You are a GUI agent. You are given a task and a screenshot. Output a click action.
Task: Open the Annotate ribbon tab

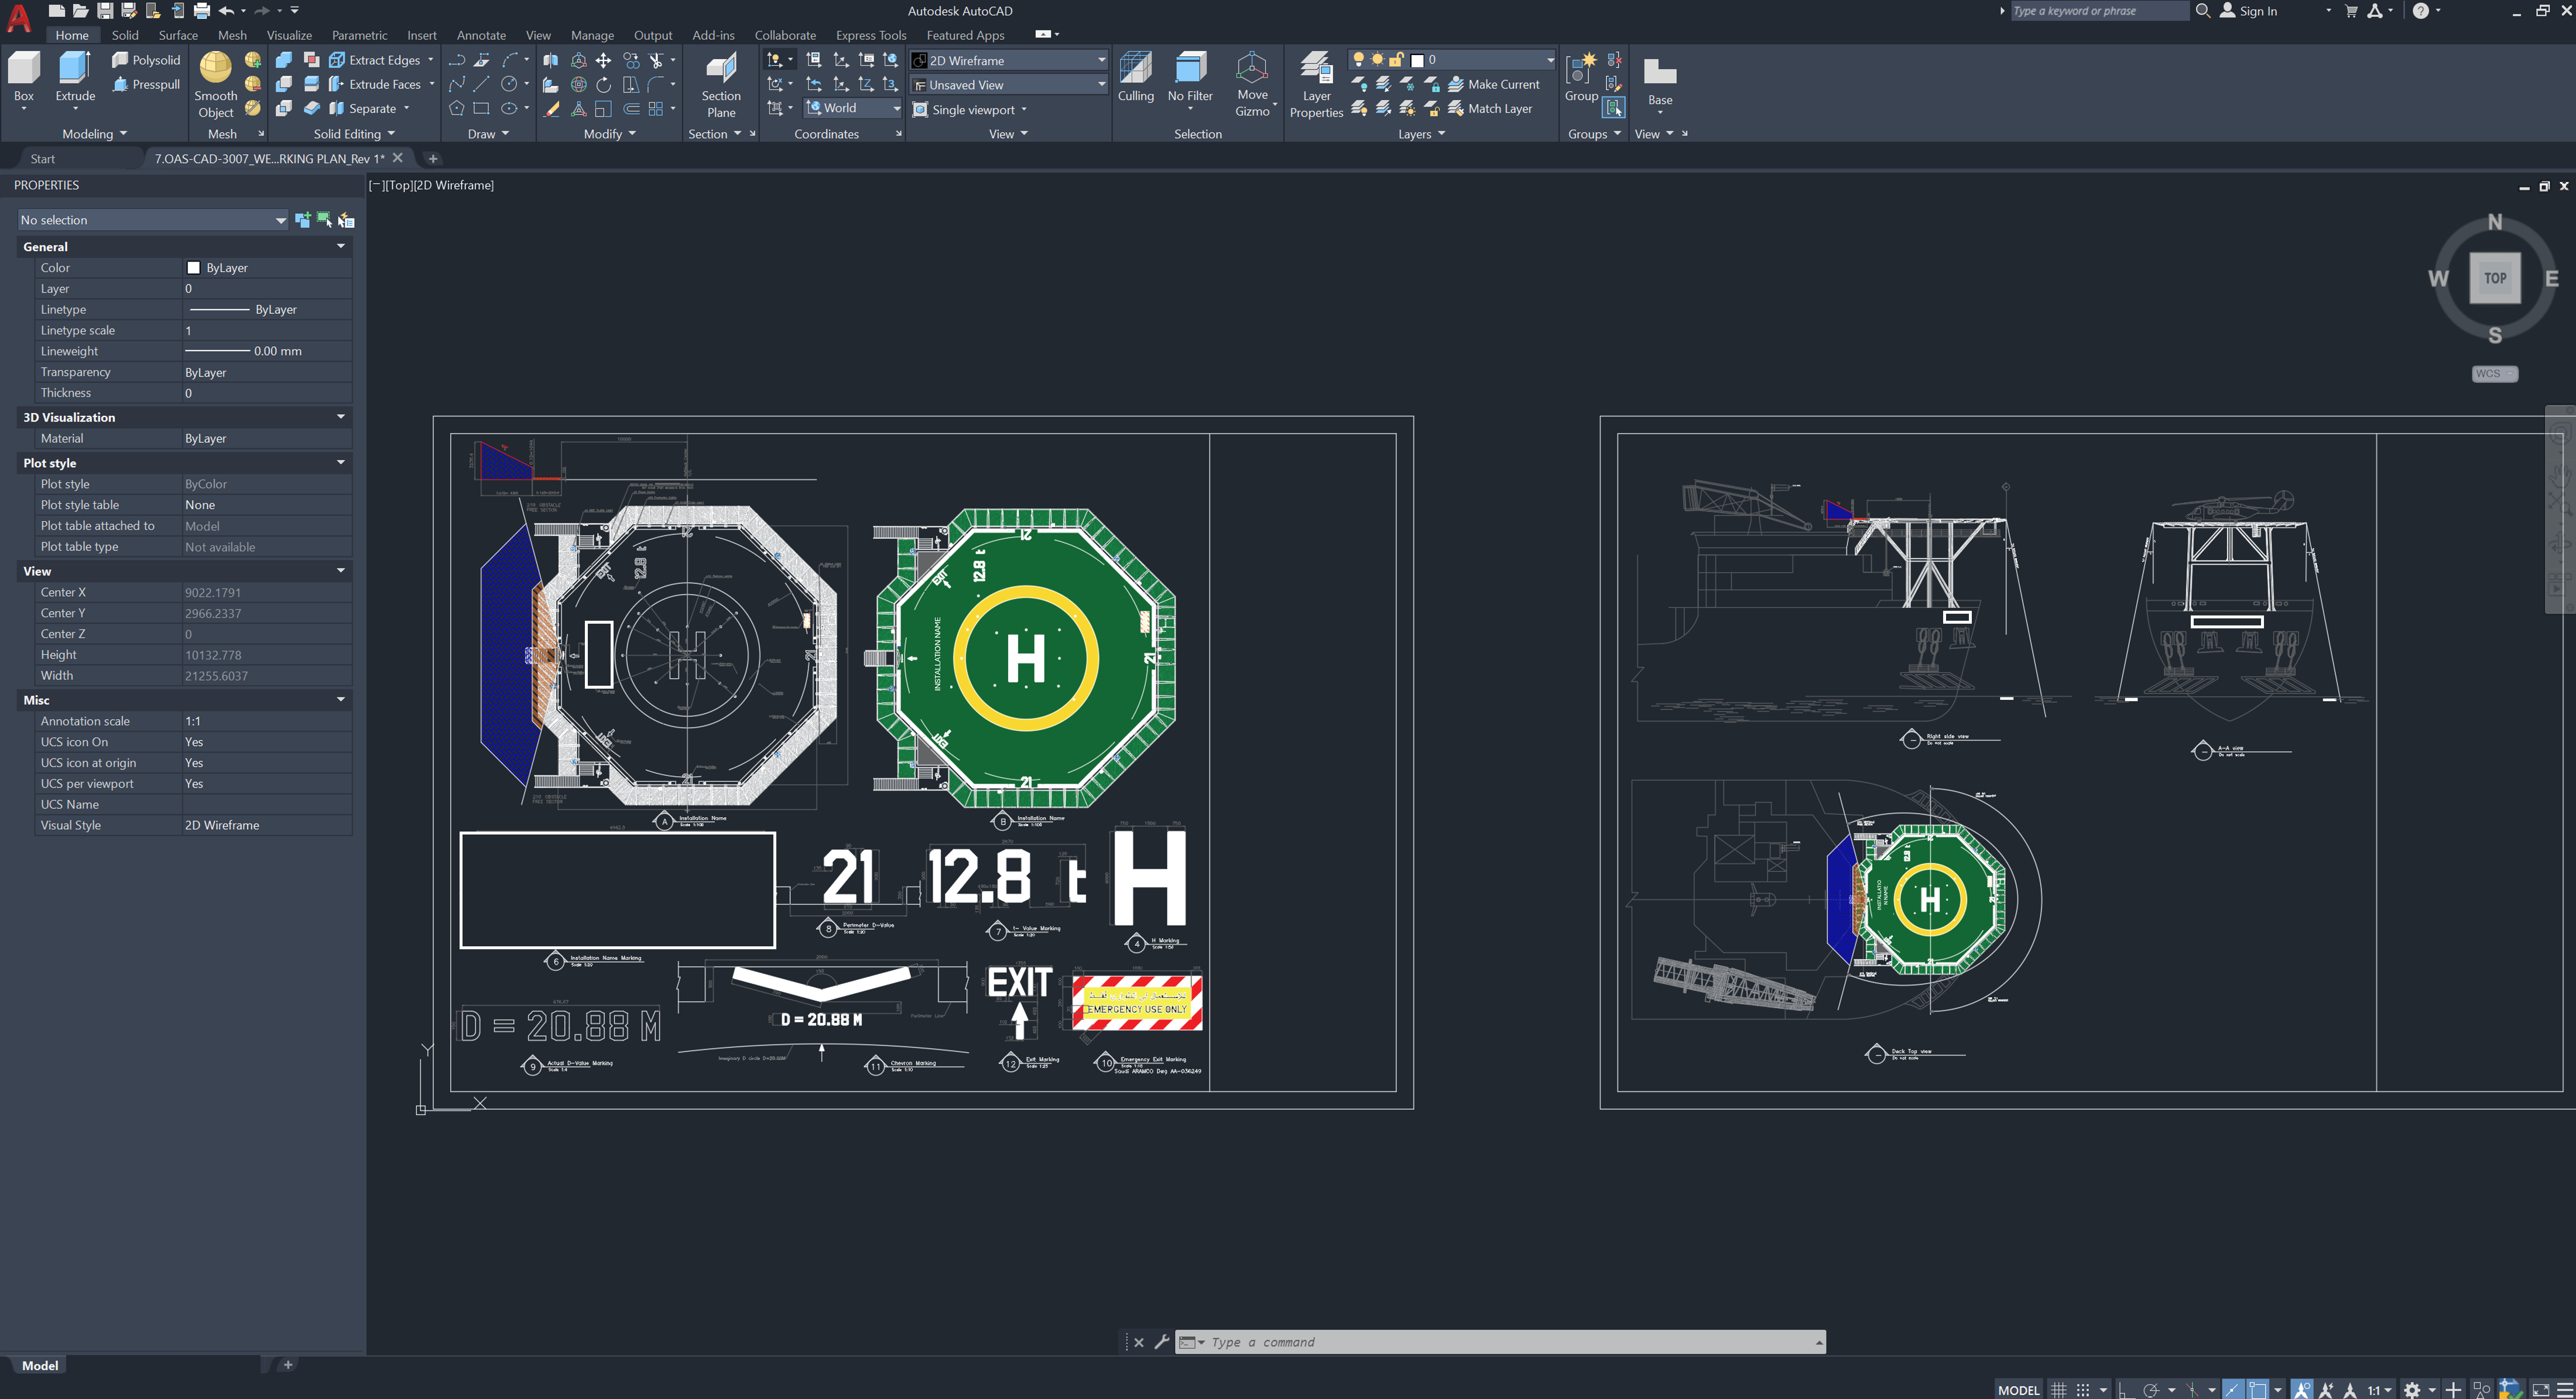(x=480, y=35)
